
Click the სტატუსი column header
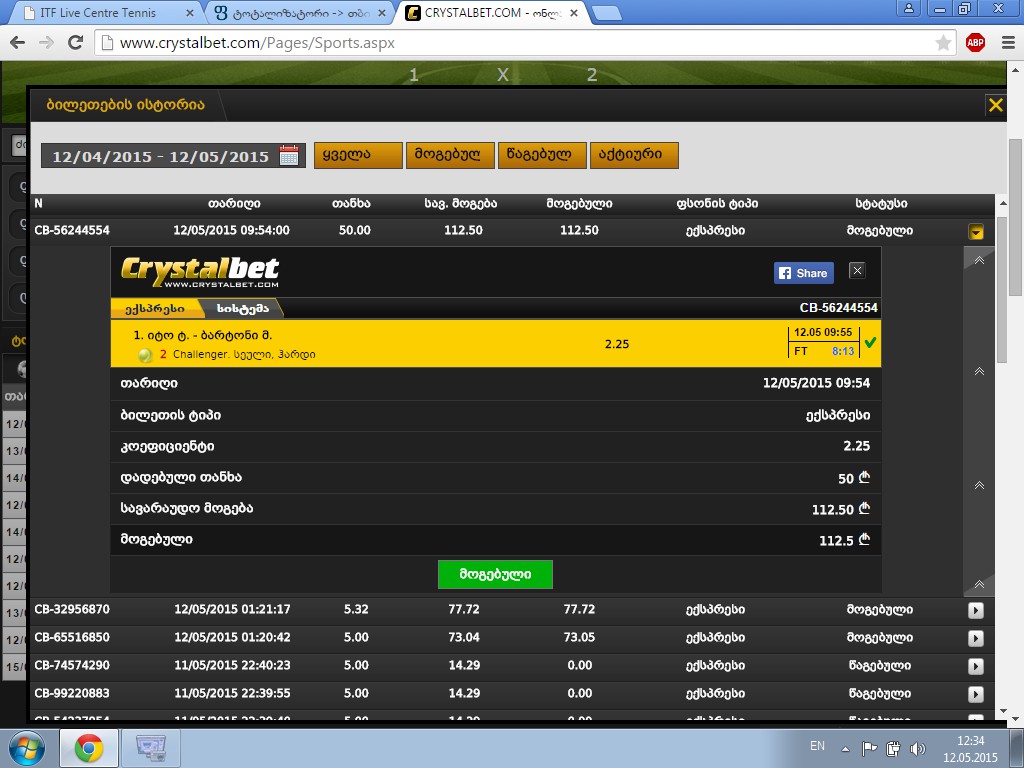(x=881, y=204)
